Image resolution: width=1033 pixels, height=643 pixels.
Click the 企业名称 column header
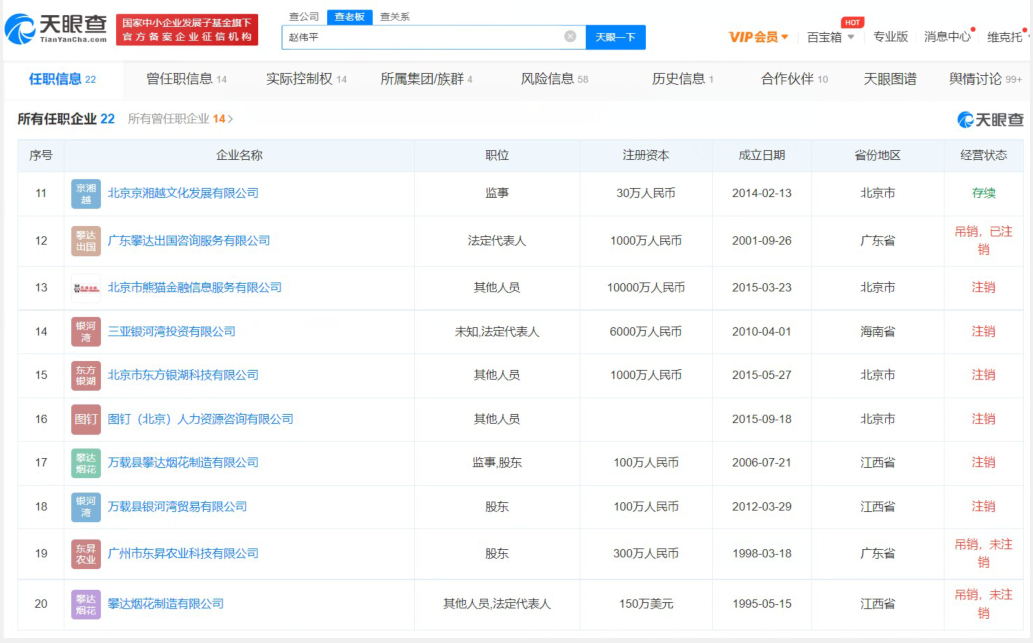point(239,155)
